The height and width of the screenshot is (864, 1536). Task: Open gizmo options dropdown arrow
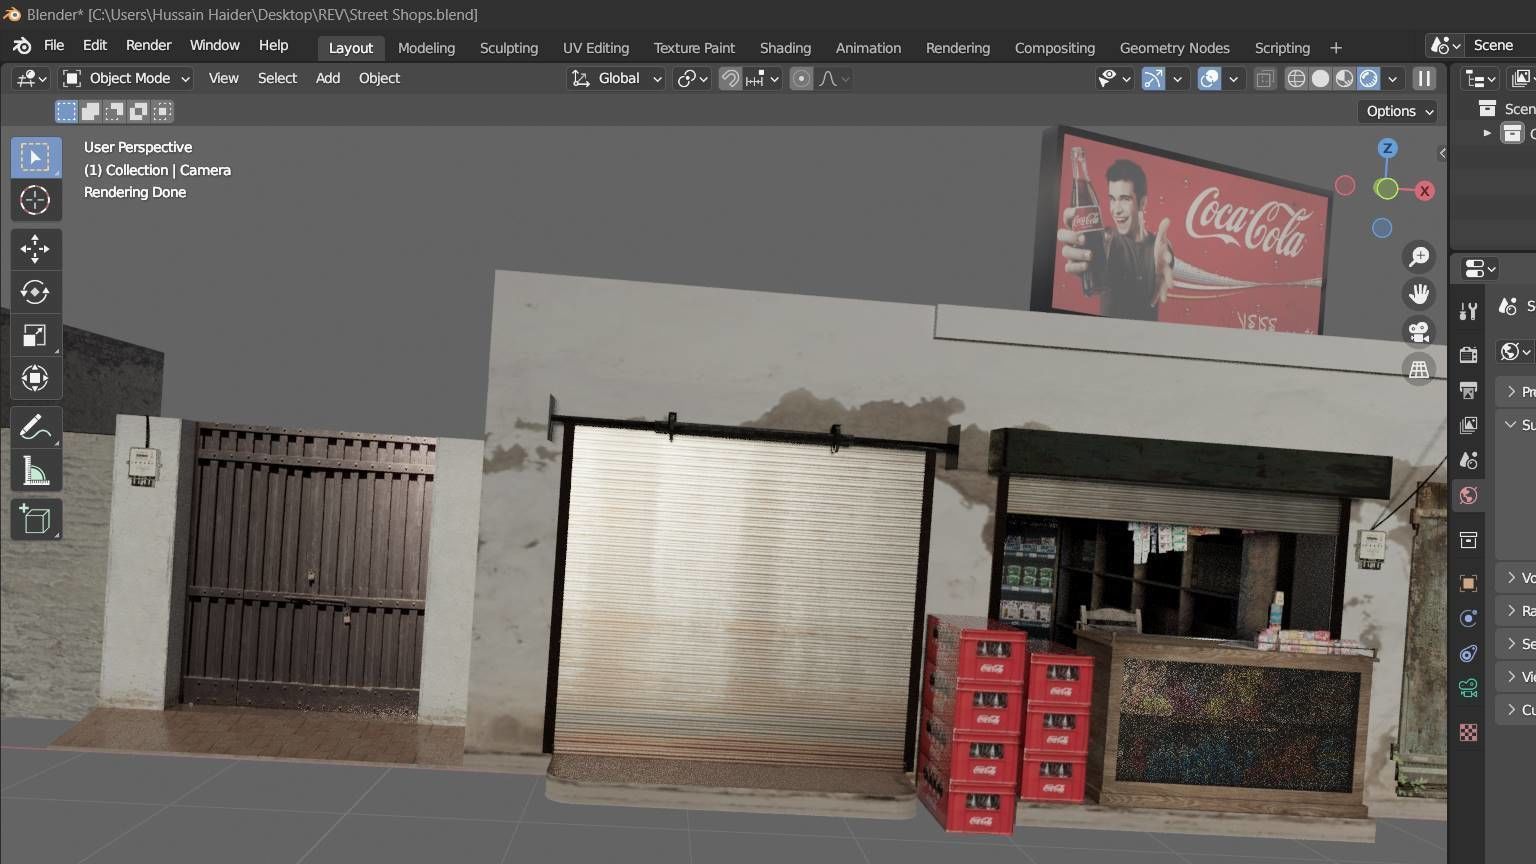[1178, 78]
